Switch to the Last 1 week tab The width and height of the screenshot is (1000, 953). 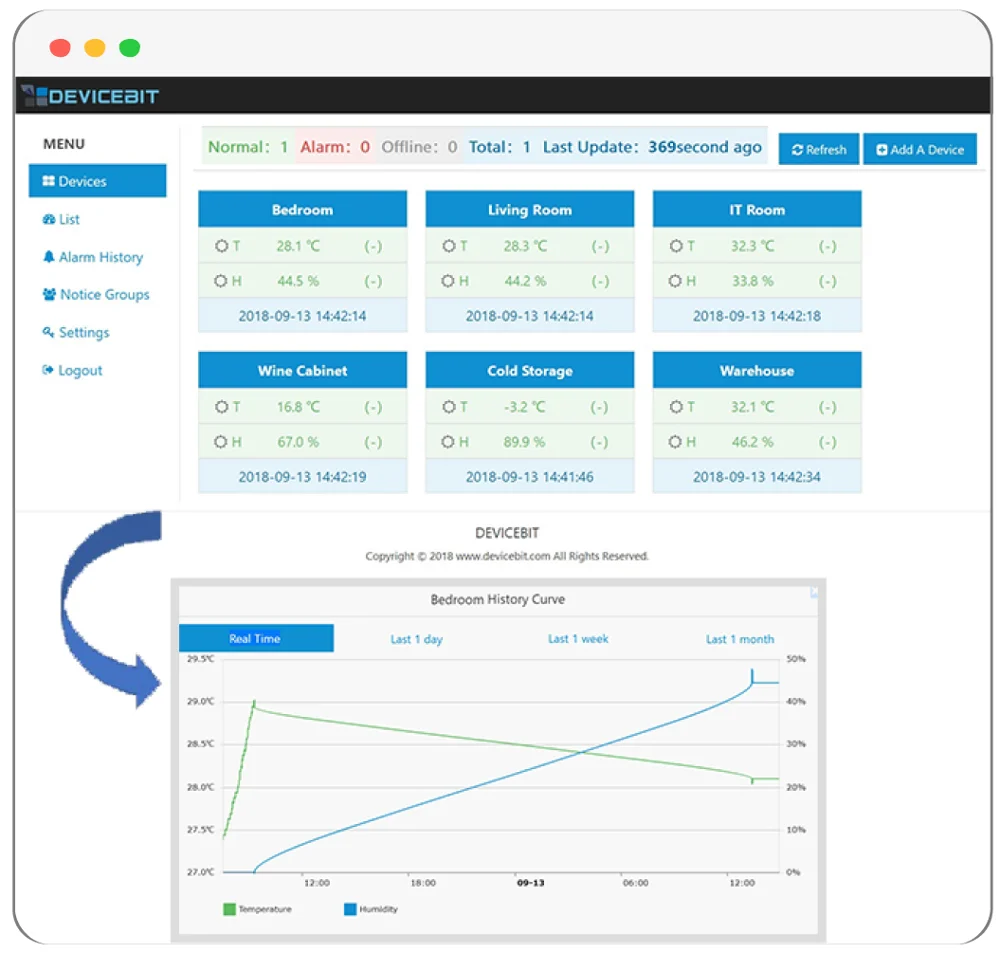click(x=578, y=639)
